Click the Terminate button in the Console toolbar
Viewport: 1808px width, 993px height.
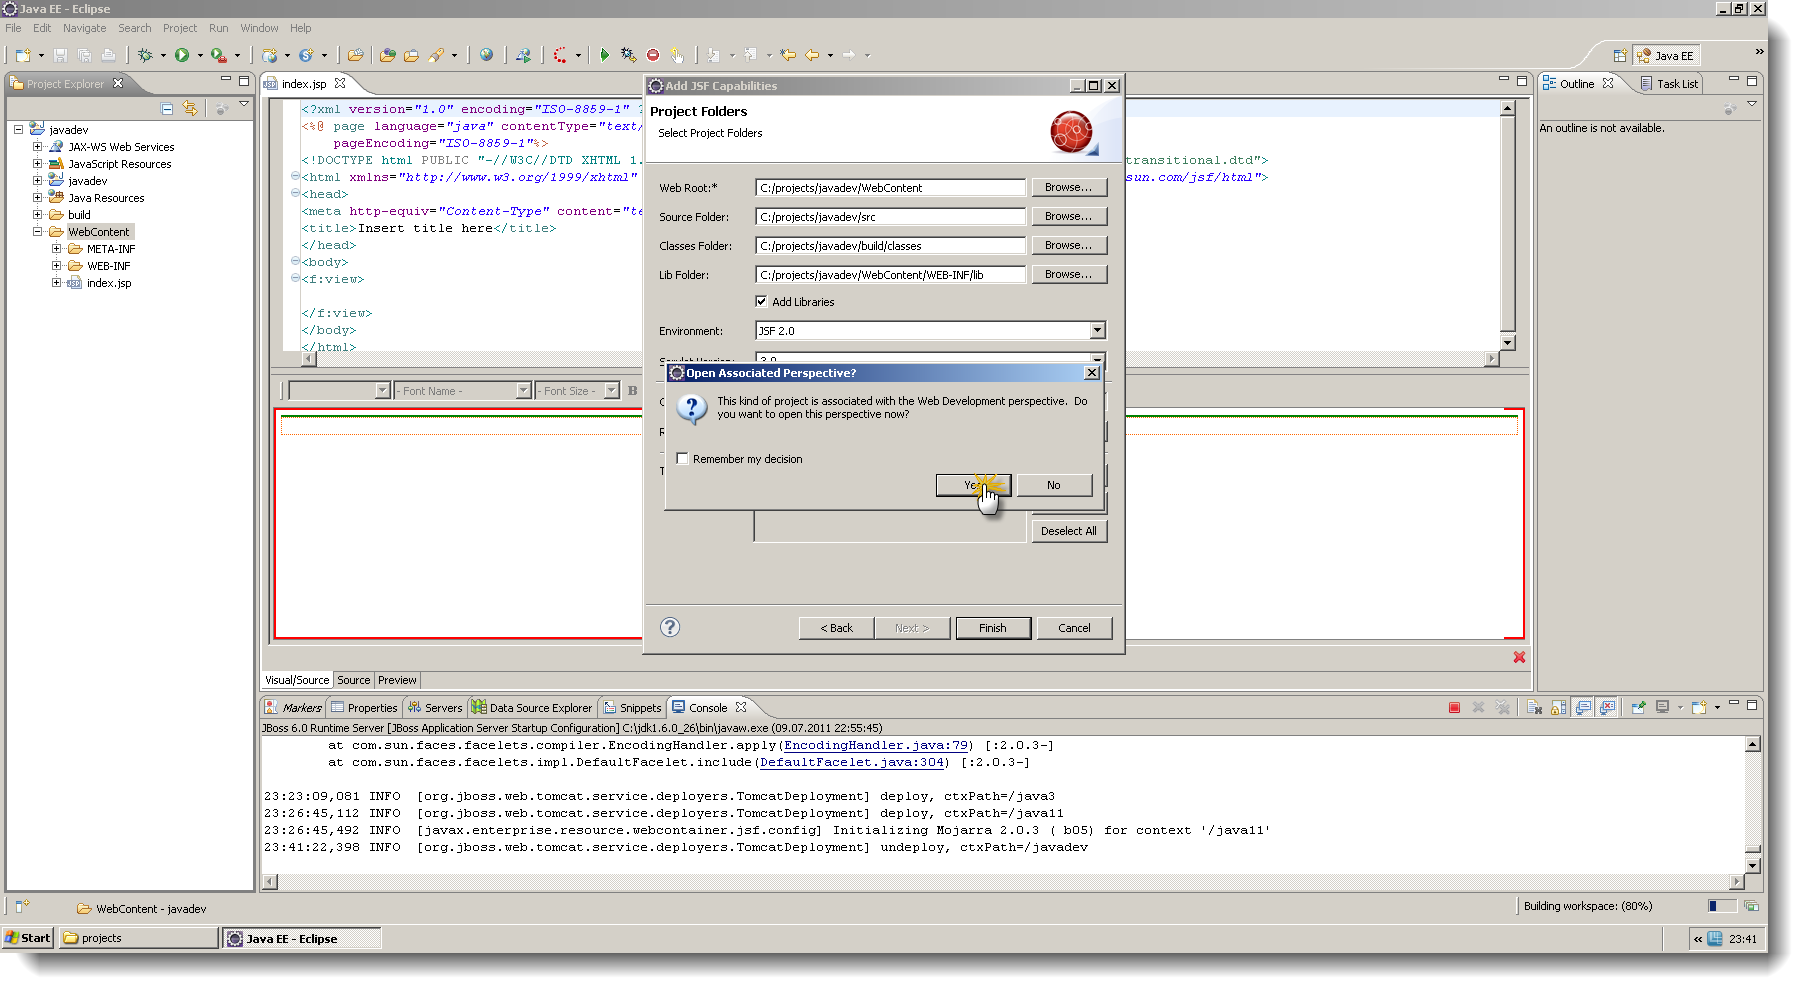coord(1455,707)
